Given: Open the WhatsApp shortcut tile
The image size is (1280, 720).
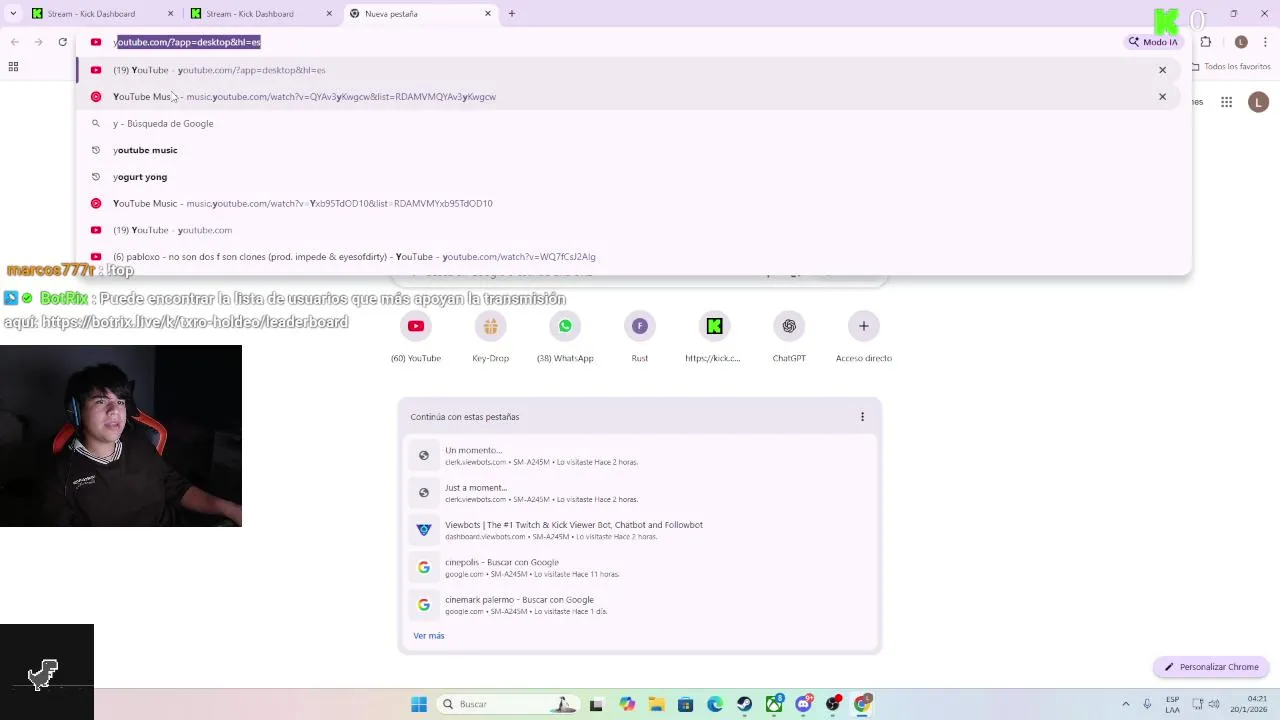Looking at the screenshot, I should click(x=565, y=338).
